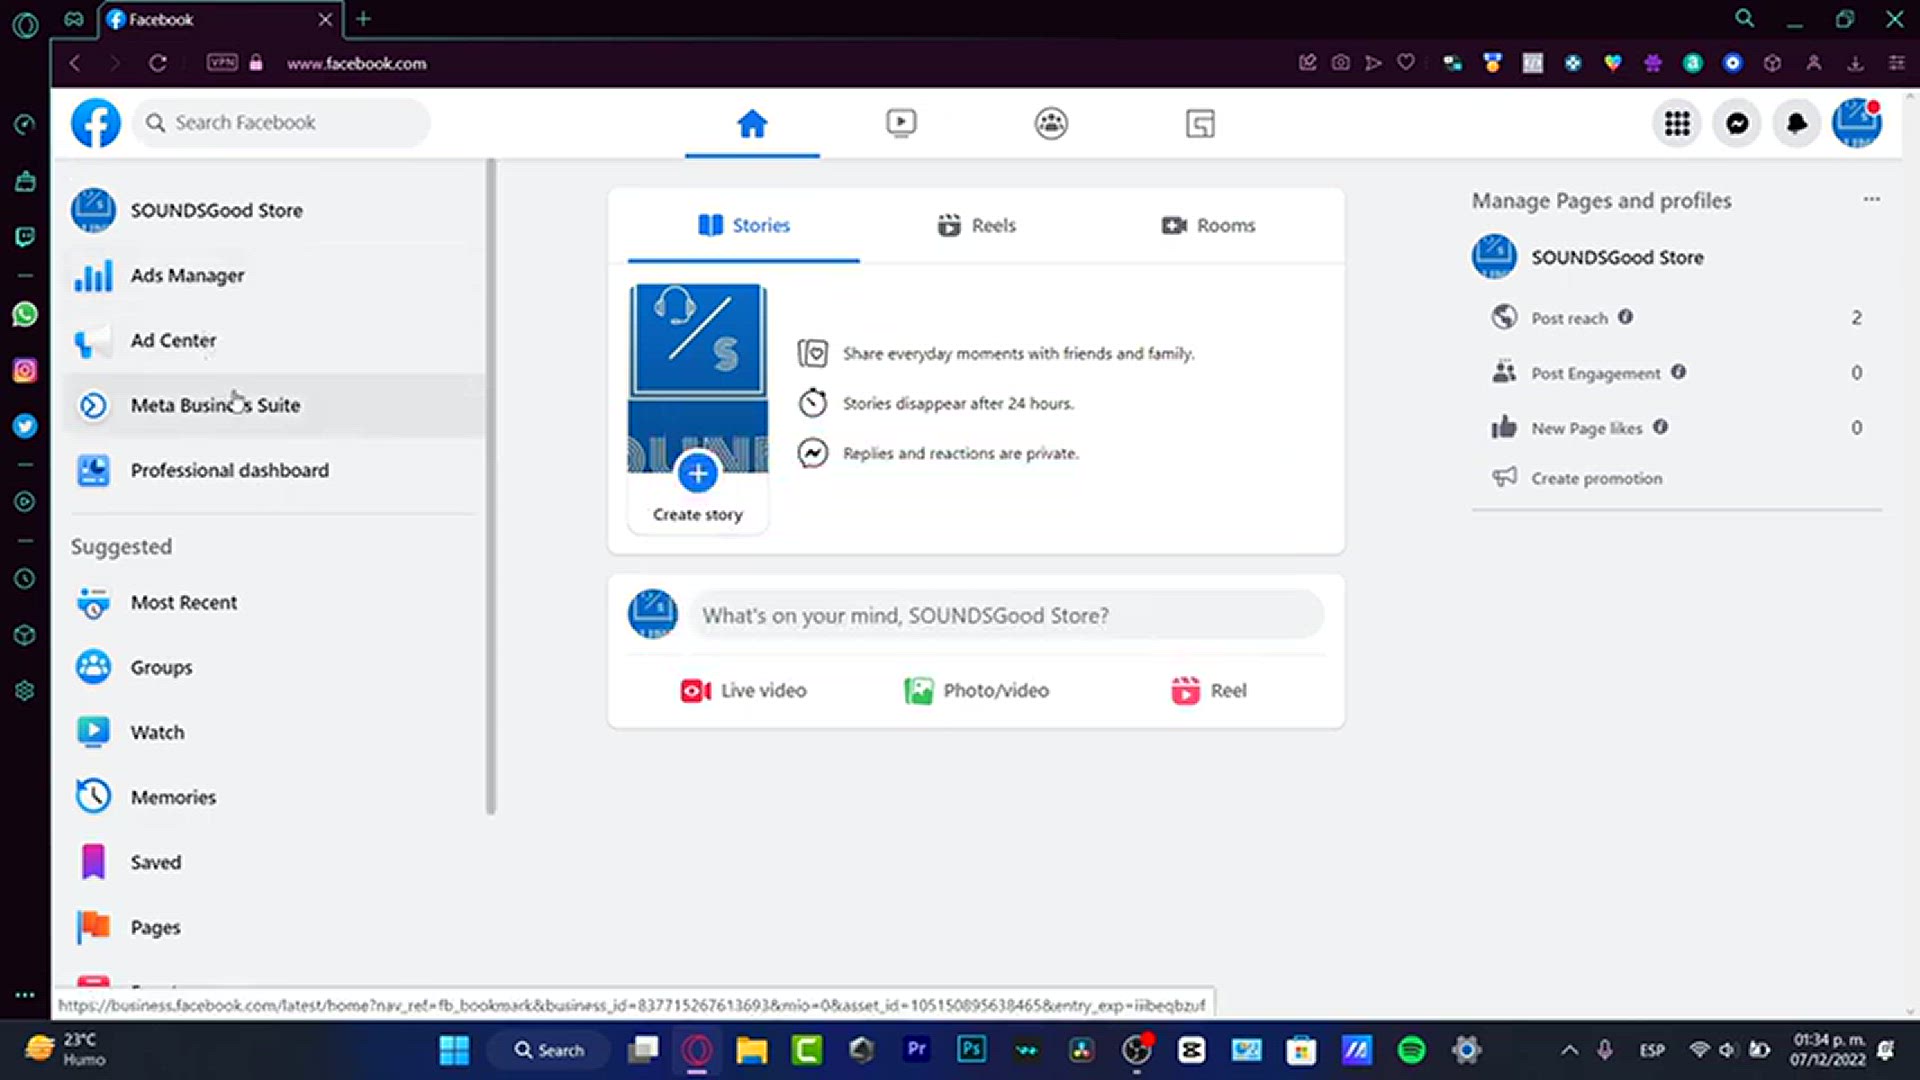The height and width of the screenshot is (1080, 1920).
Task: Open Professional dashboard shortcut
Action: pos(275,470)
